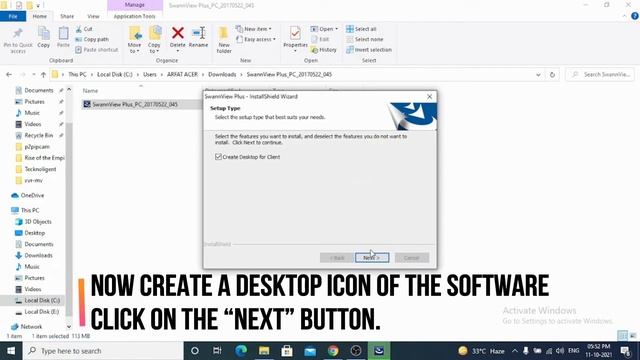The height and width of the screenshot is (360, 640).
Task: Click the Next button in wizard
Action: pyautogui.click(x=372, y=258)
